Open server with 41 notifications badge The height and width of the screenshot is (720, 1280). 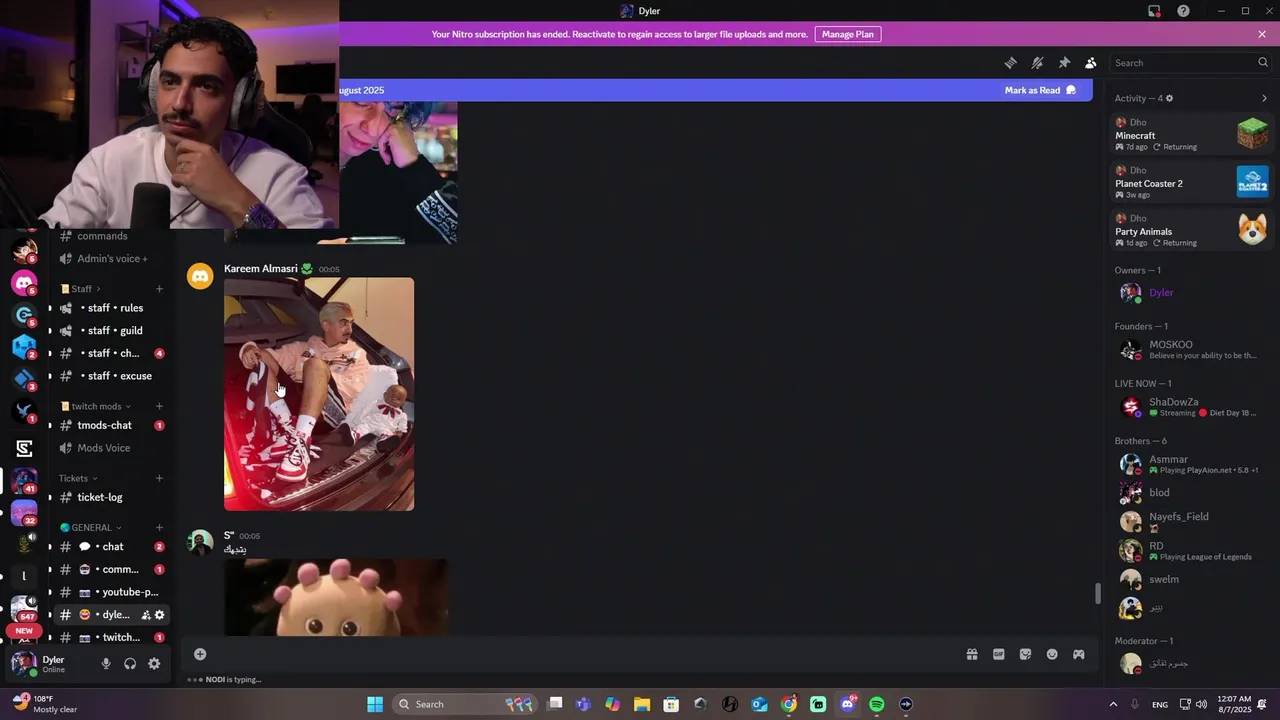click(24, 481)
